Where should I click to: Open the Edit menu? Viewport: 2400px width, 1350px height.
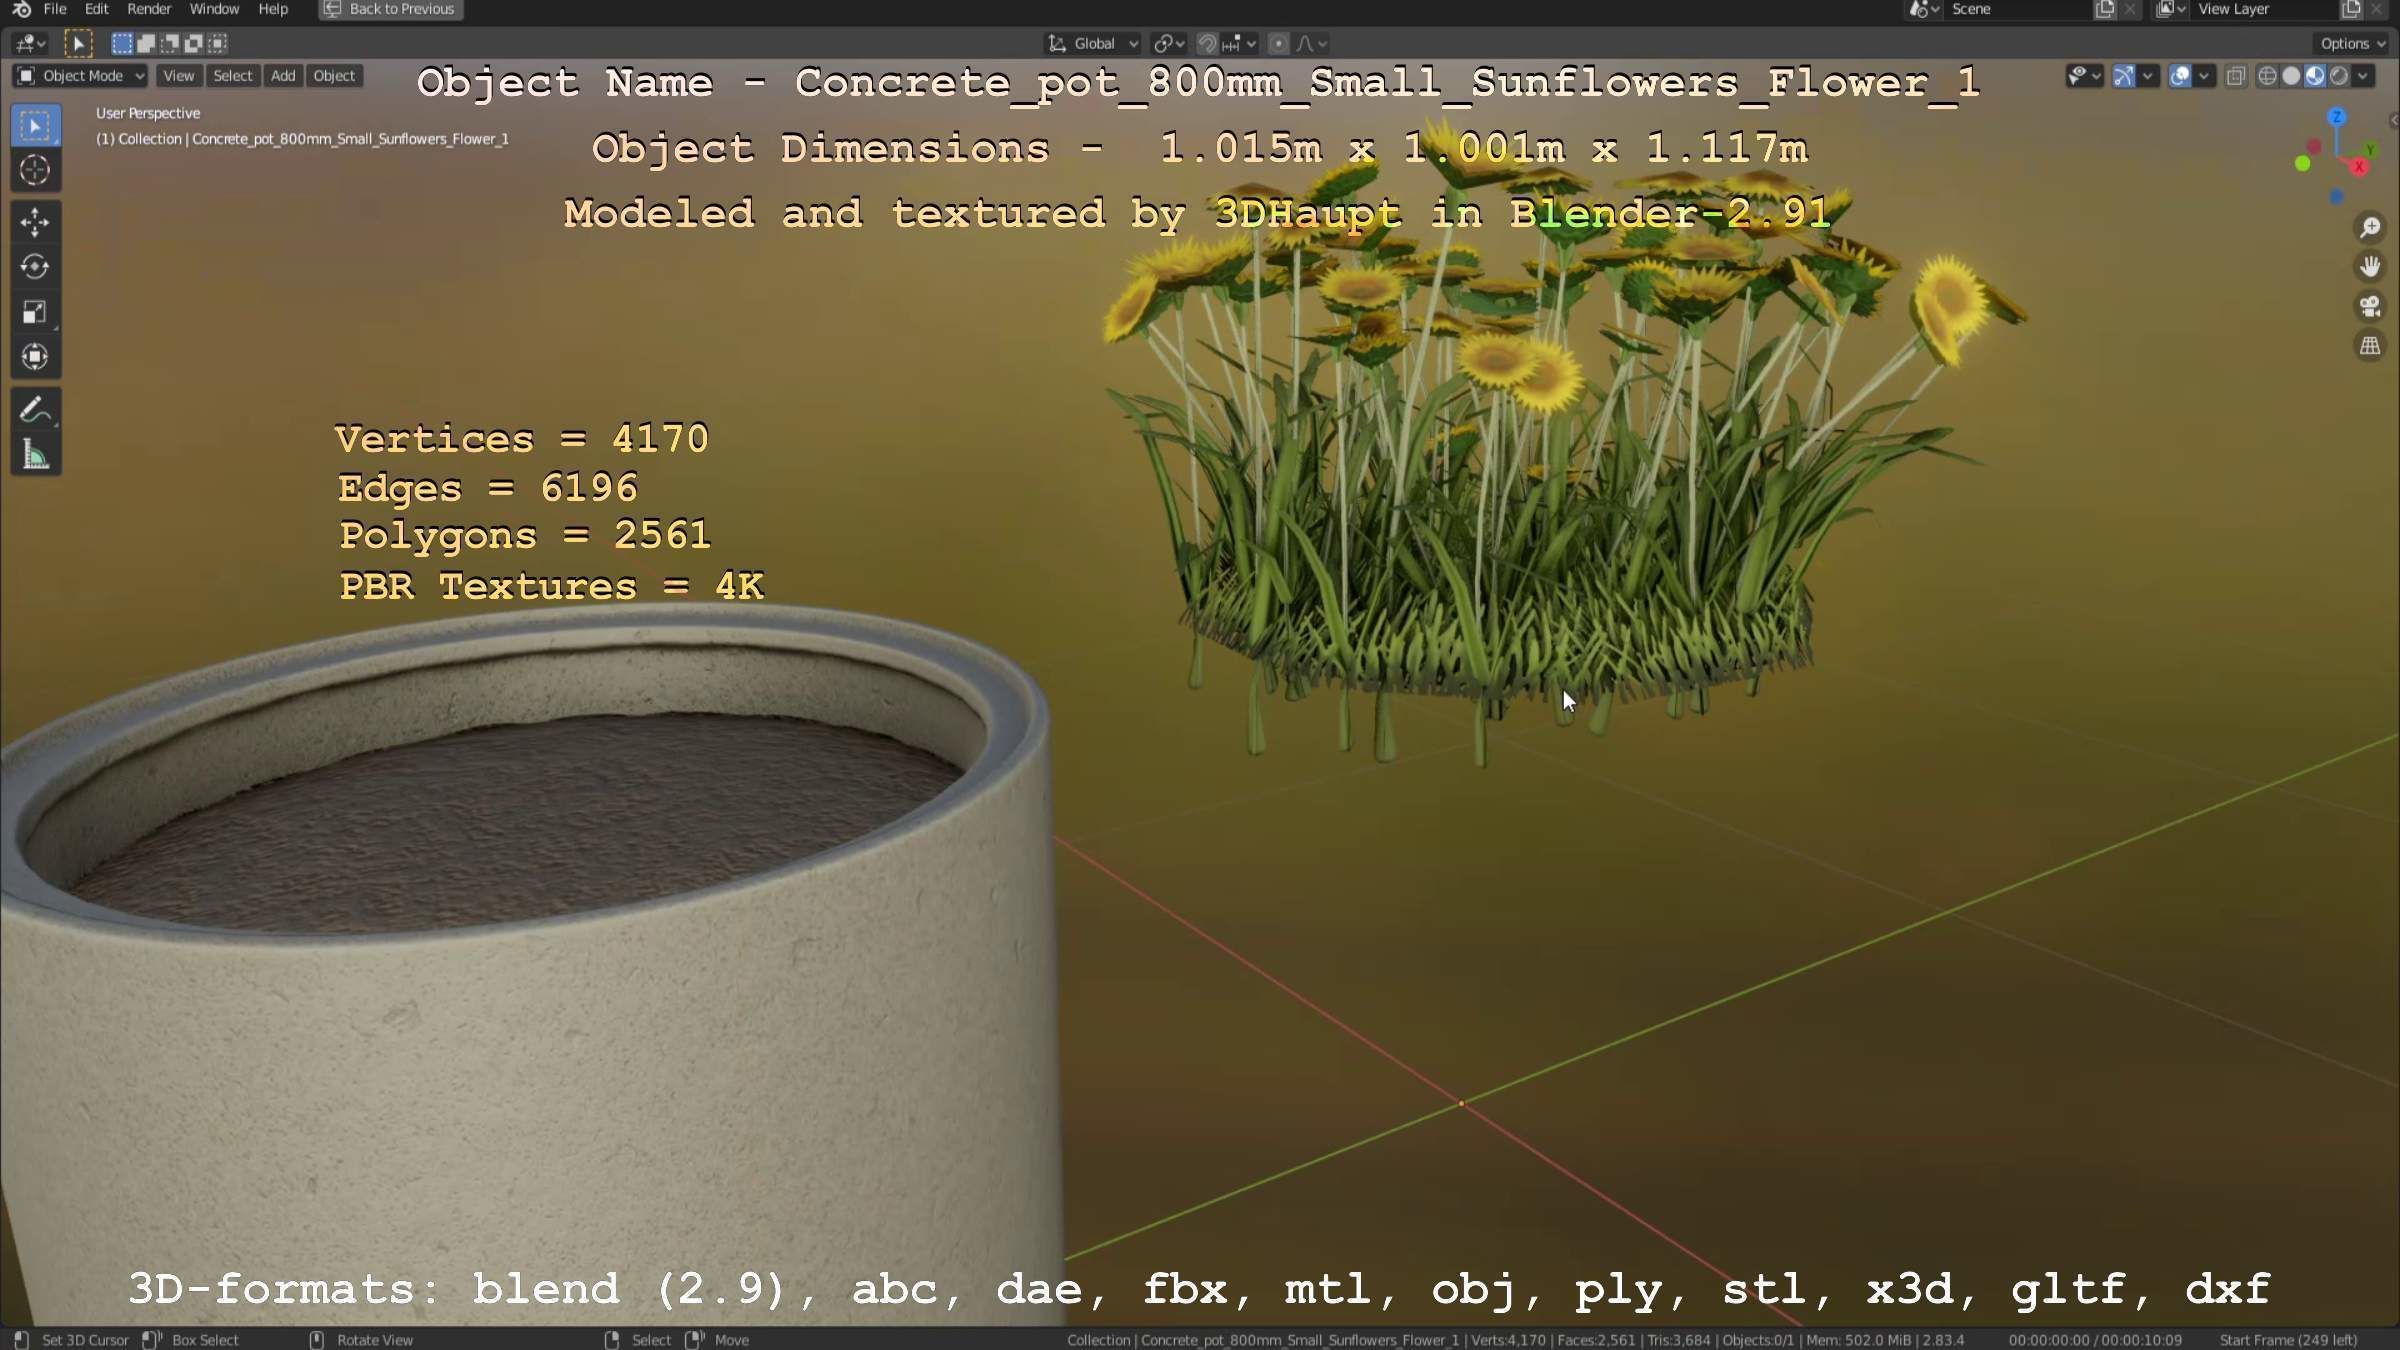coord(97,9)
